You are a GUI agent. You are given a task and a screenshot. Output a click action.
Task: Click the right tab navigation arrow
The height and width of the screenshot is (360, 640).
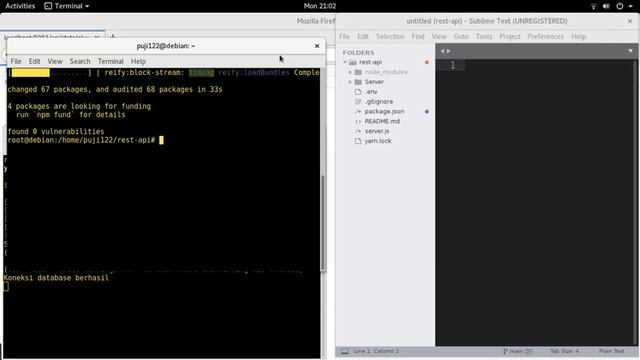[449, 51]
